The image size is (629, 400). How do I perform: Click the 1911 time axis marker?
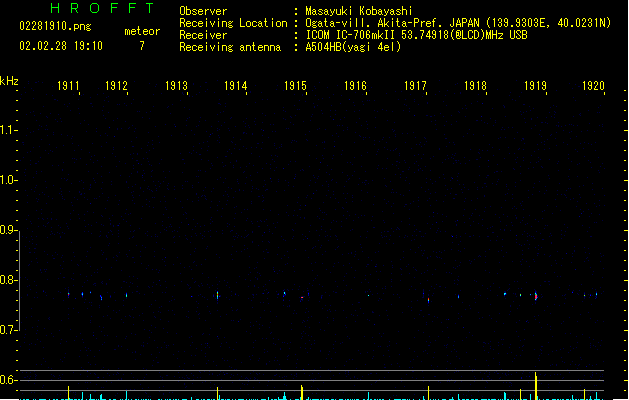point(68,86)
